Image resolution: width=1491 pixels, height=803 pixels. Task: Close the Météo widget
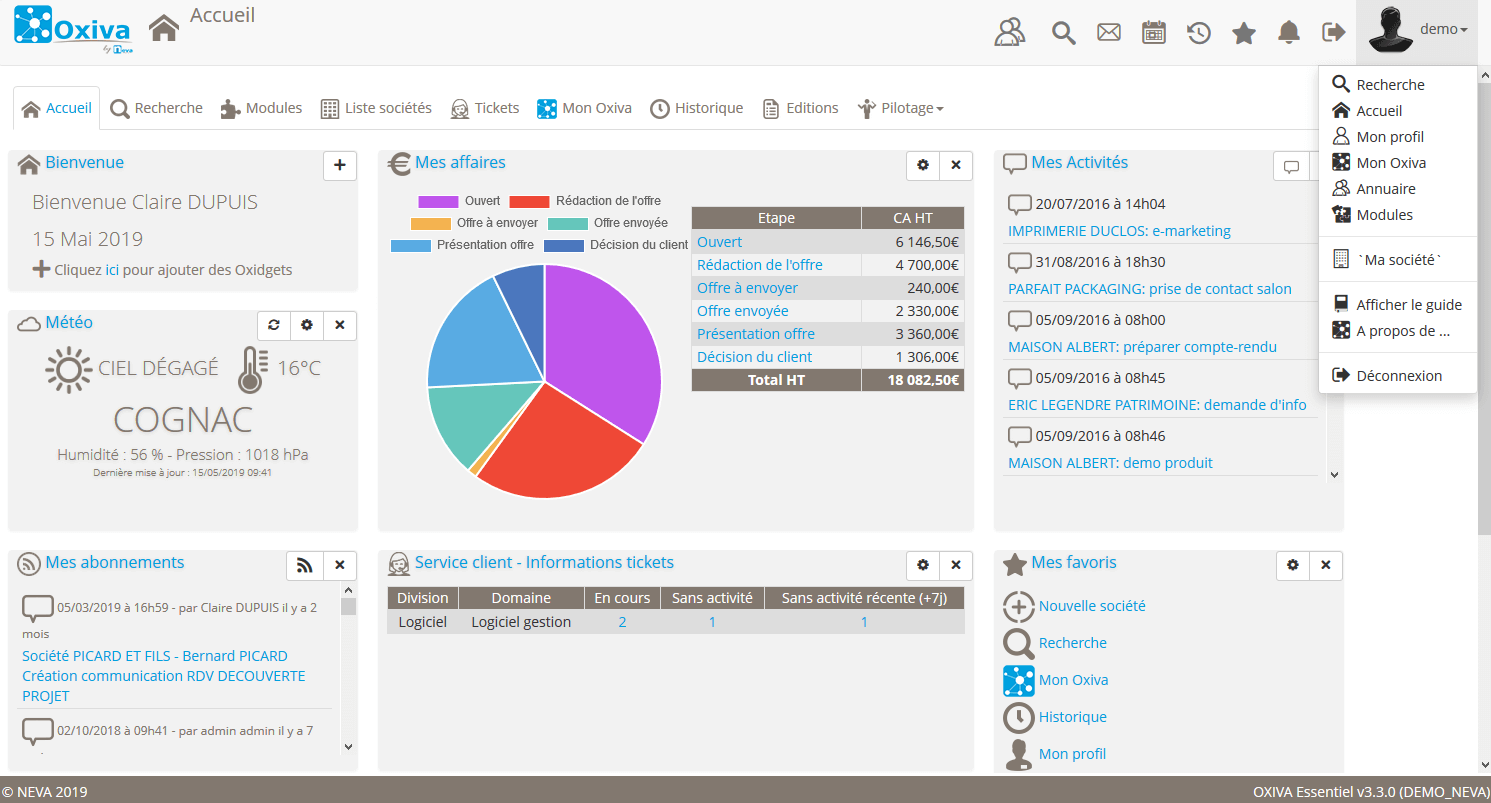tap(340, 325)
